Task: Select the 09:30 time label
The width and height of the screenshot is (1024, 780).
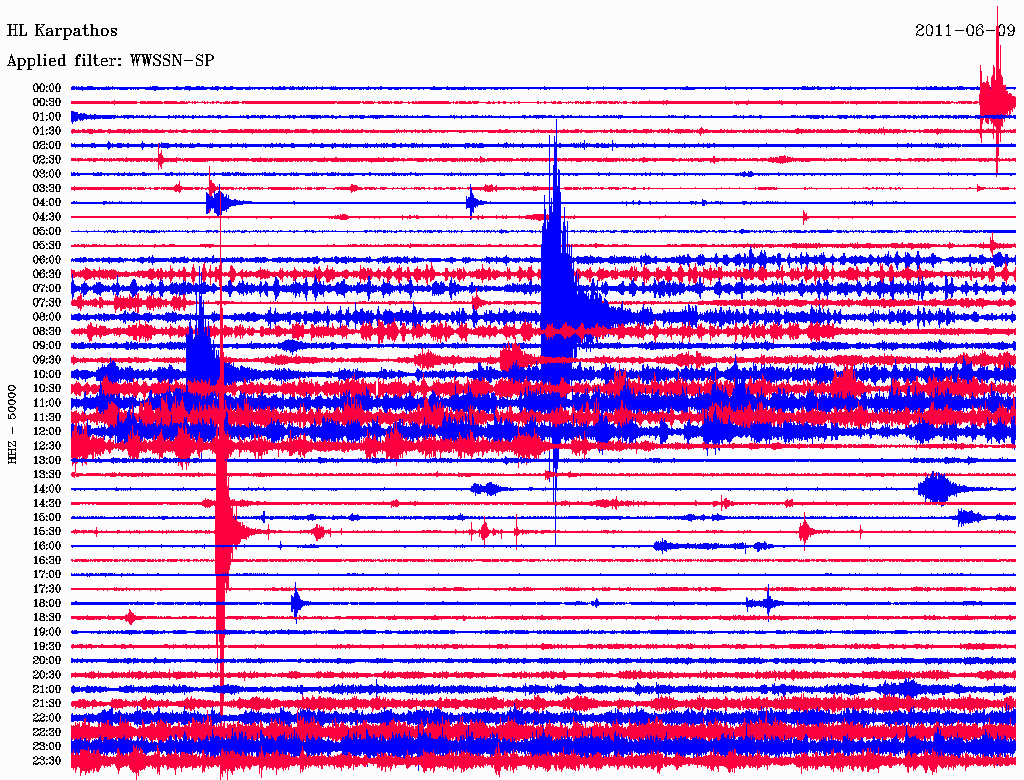Action: pos(46,360)
